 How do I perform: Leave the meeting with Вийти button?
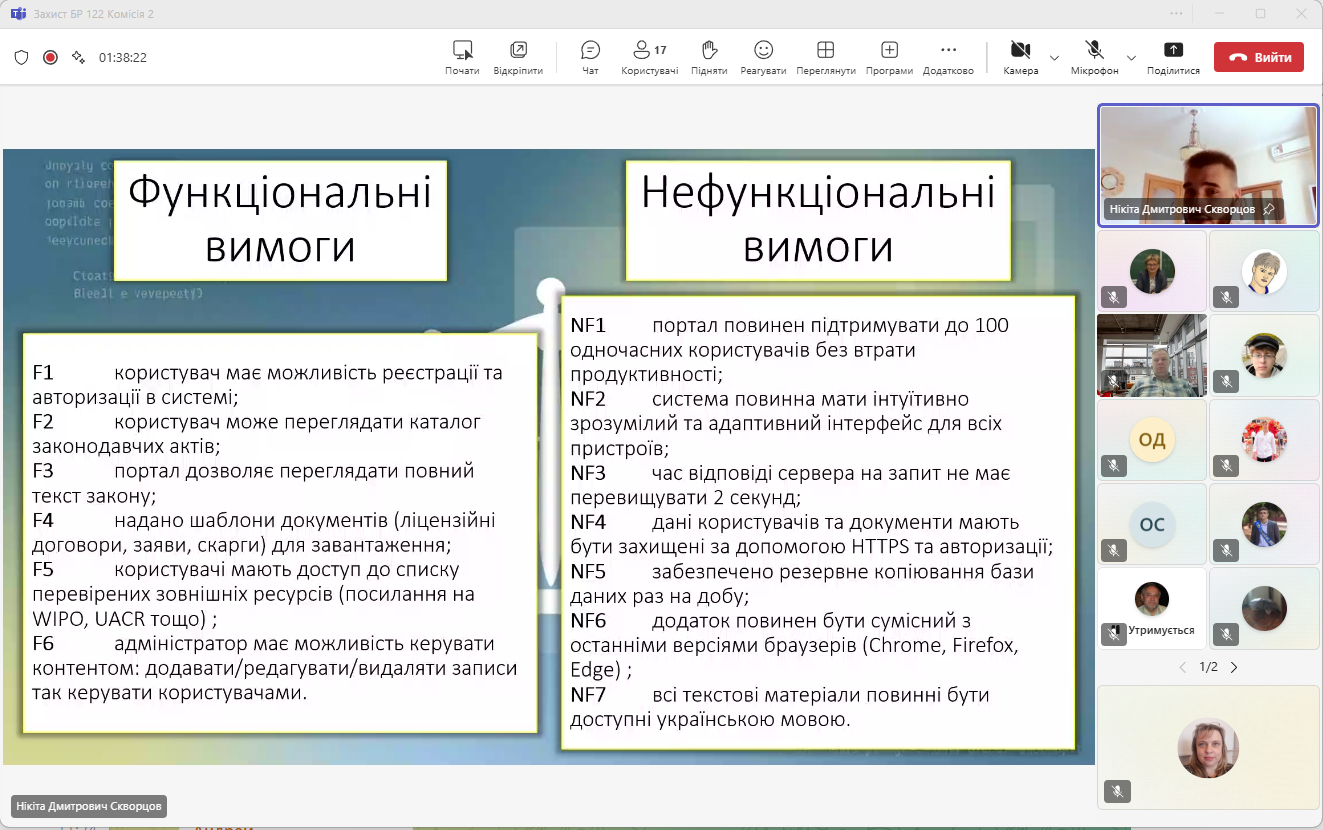point(1258,57)
